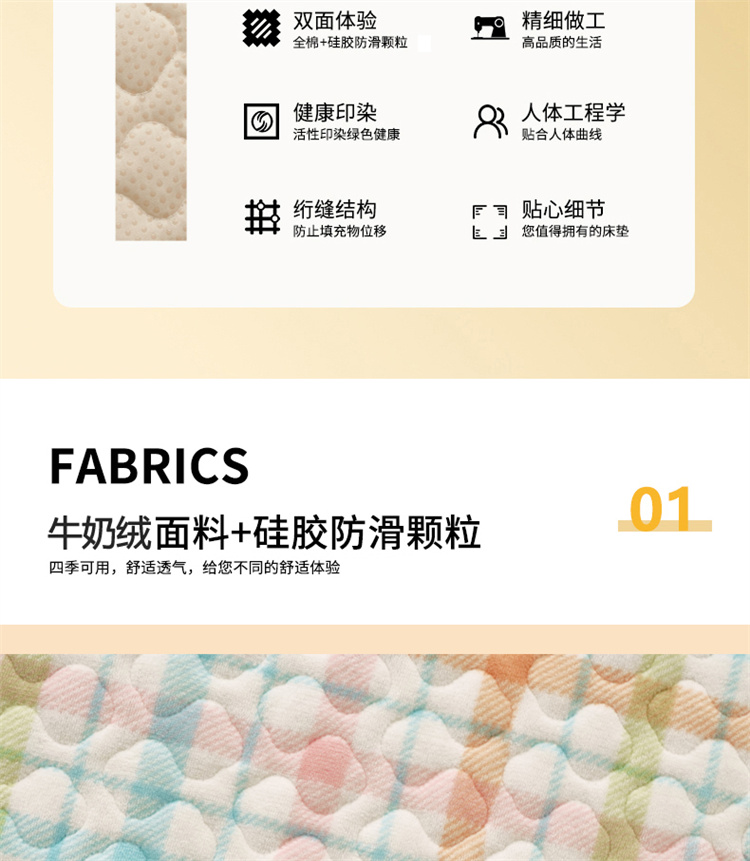Click the 全棉+硅胶防滑颗粒 description text
The width and height of the screenshot is (750, 861).
click(350, 42)
